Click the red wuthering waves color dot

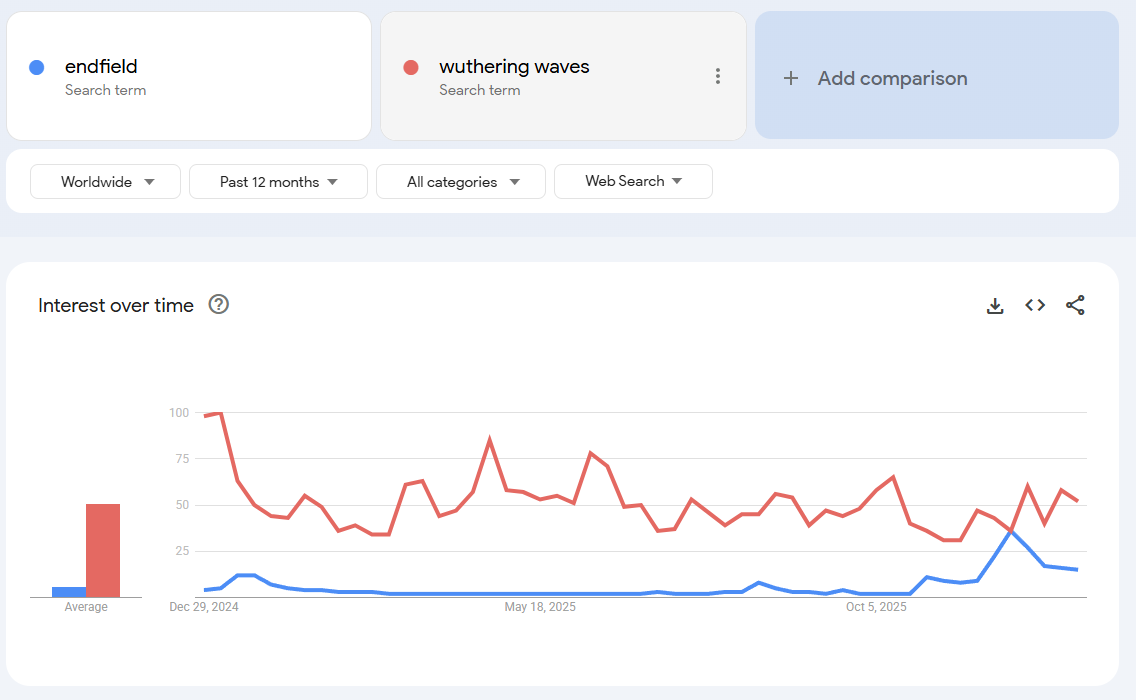pos(410,68)
